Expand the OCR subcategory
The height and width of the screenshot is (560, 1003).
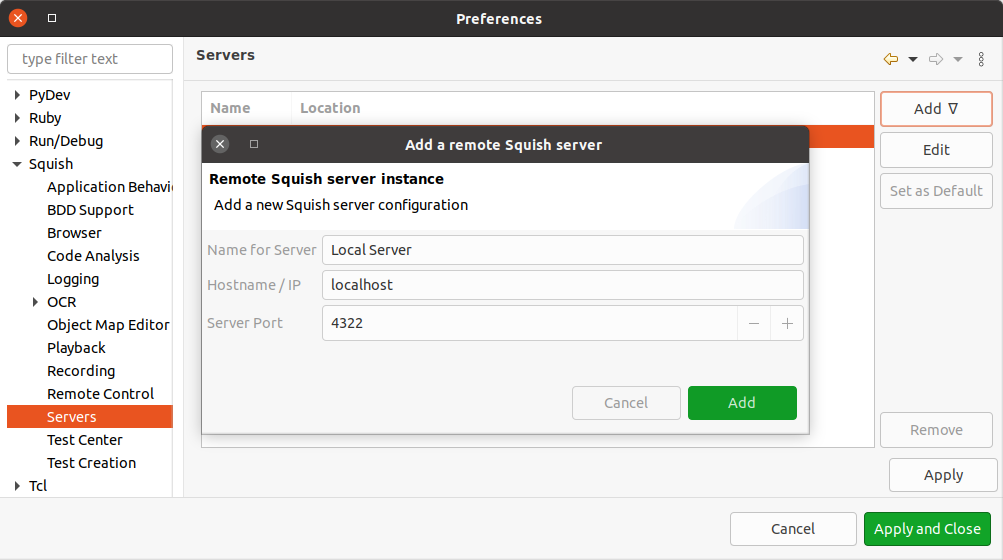coord(35,302)
